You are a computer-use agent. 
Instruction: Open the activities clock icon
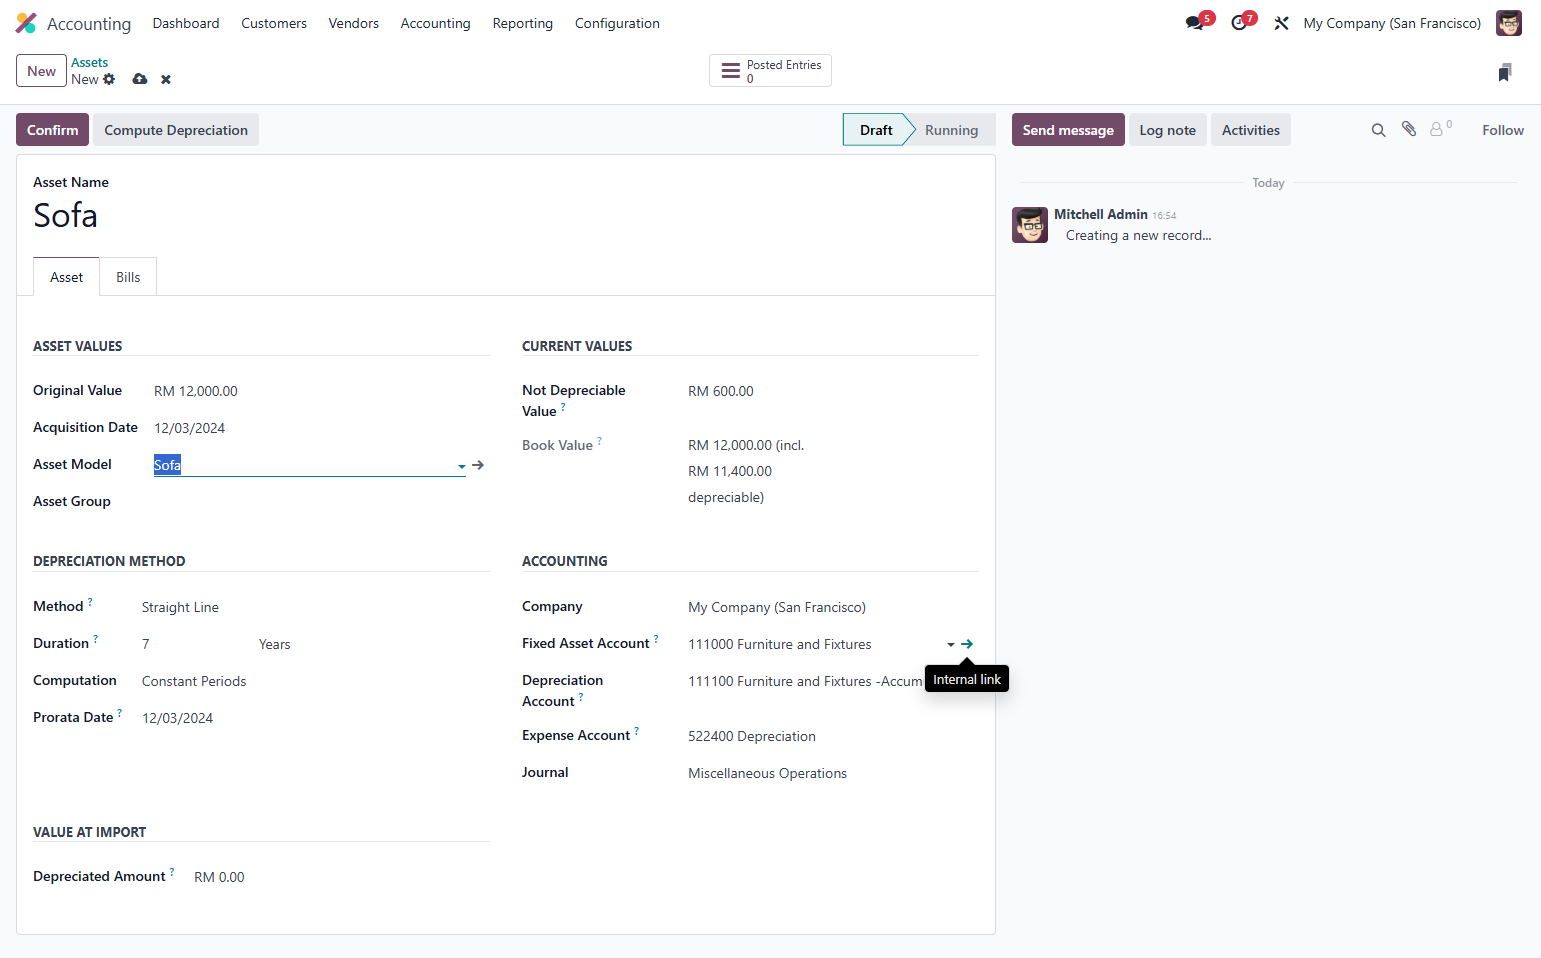click(x=1240, y=23)
